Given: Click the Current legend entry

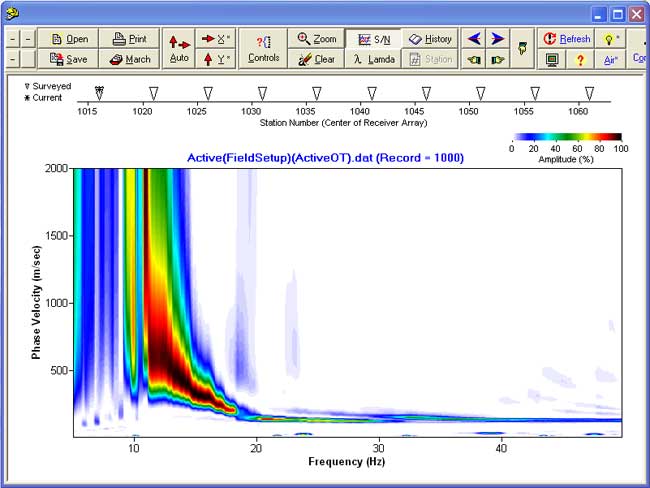Looking at the screenshot, I should pyautogui.click(x=43, y=98).
